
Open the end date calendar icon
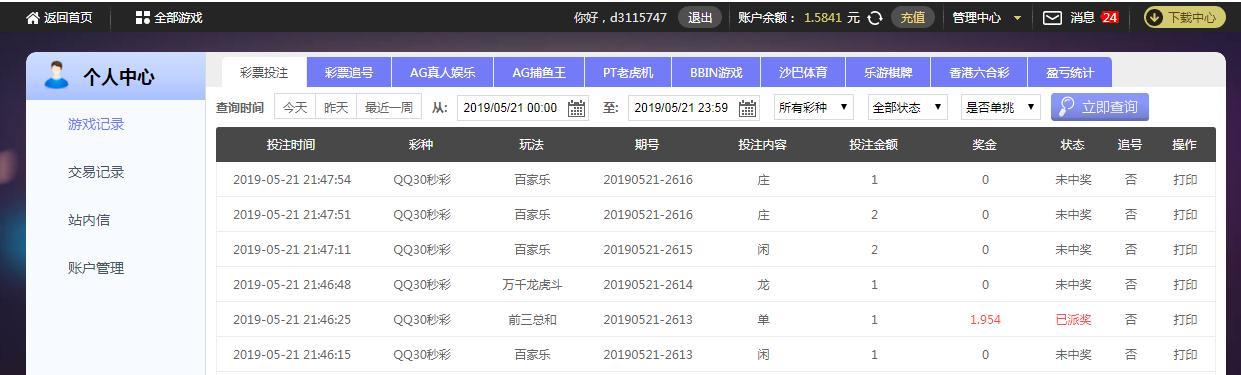pos(748,108)
